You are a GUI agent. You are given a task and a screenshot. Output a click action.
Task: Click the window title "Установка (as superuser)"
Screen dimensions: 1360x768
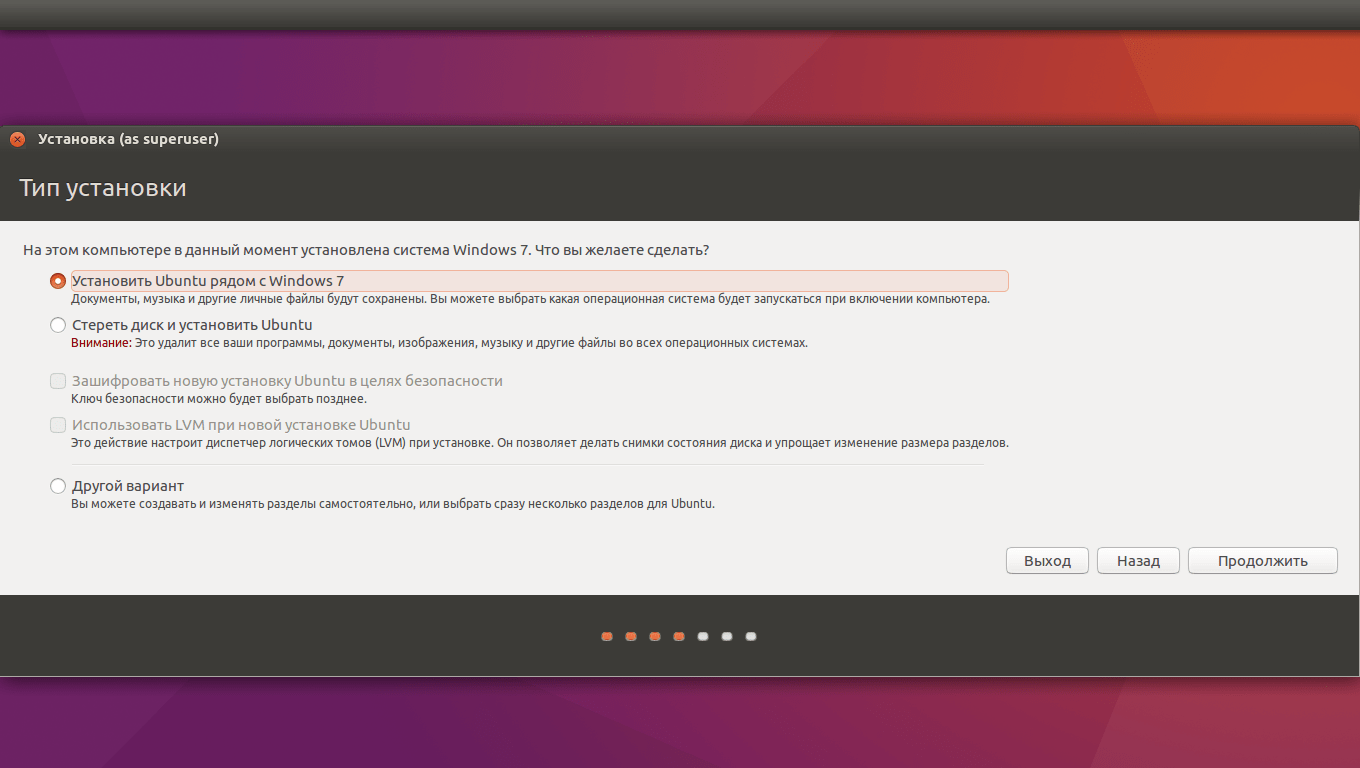[128, 139]
